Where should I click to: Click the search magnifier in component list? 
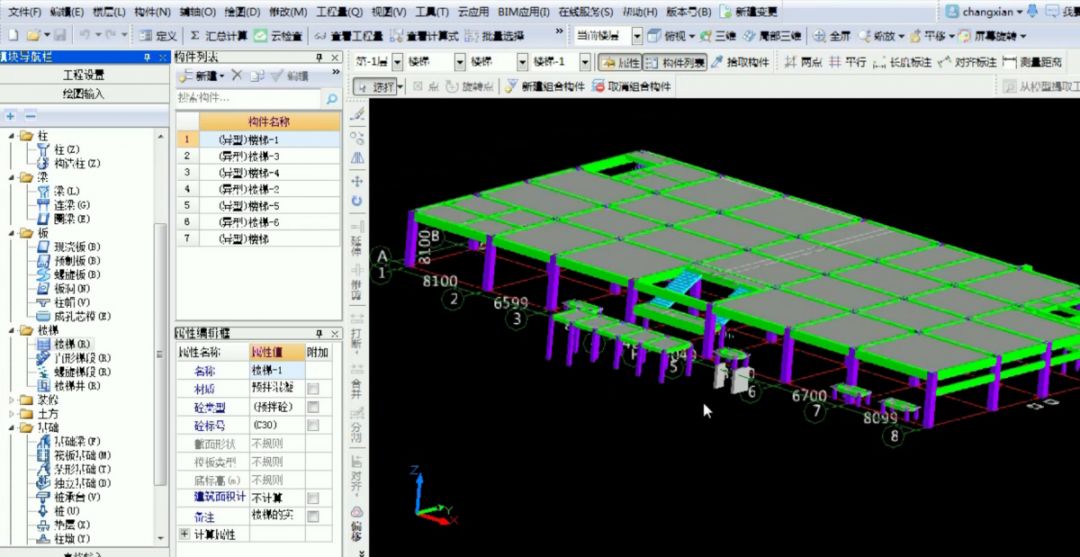coord(331,99)
